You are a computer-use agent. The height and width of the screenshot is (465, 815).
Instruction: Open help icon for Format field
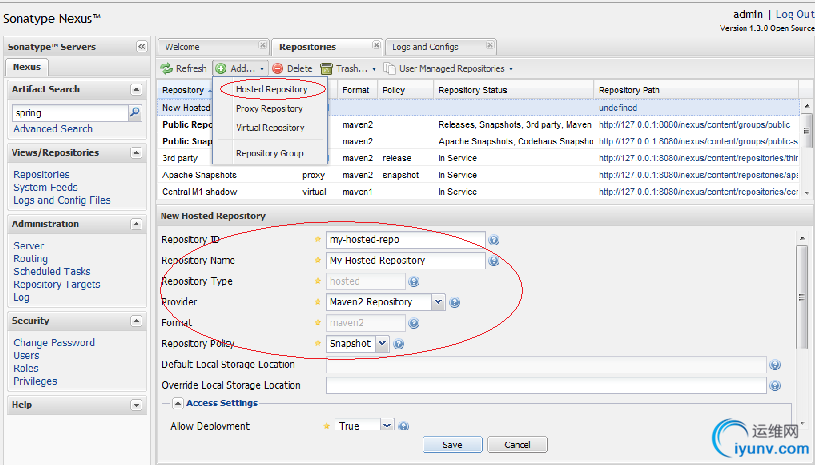[414, 323]
